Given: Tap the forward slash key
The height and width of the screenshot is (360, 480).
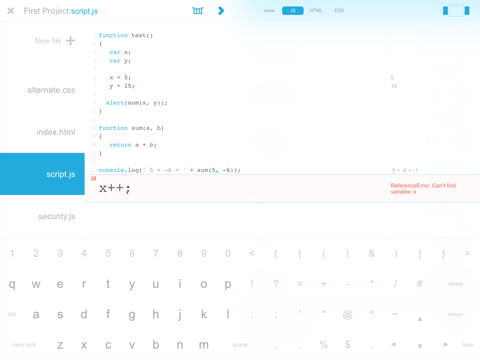Looking at the screenshot, I should click(x=395, y=284).
